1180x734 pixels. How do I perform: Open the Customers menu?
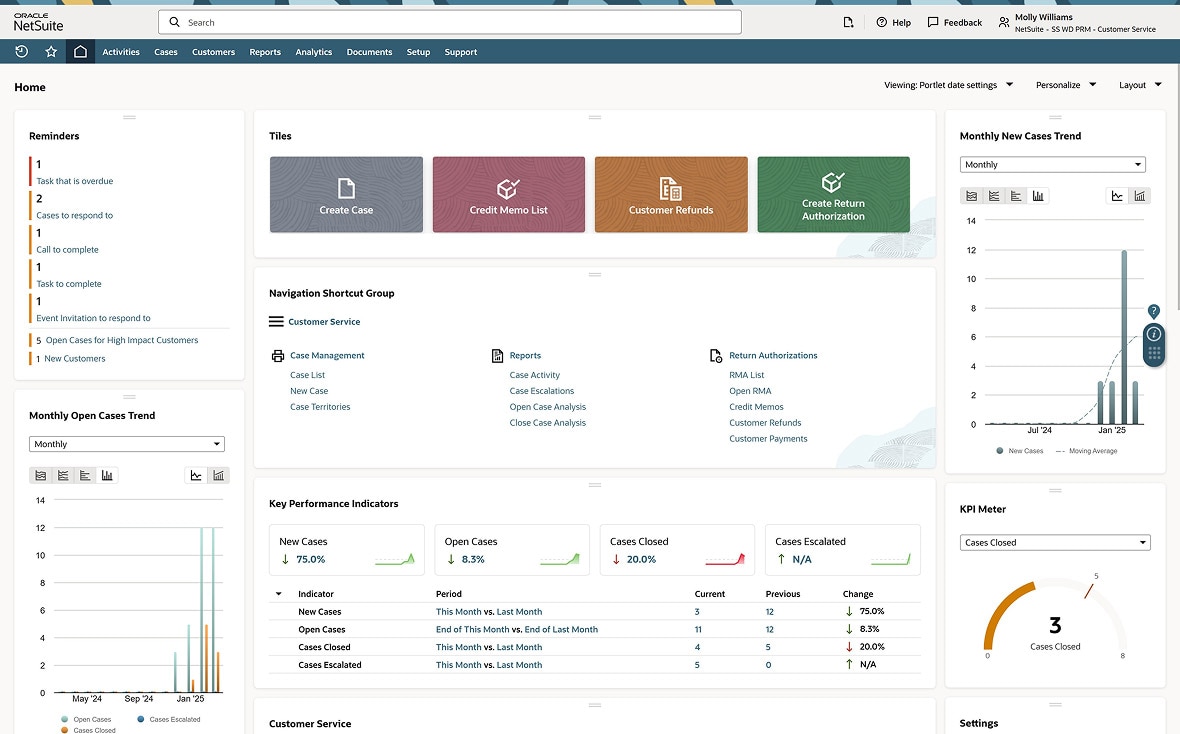click(x=213, y=52)
